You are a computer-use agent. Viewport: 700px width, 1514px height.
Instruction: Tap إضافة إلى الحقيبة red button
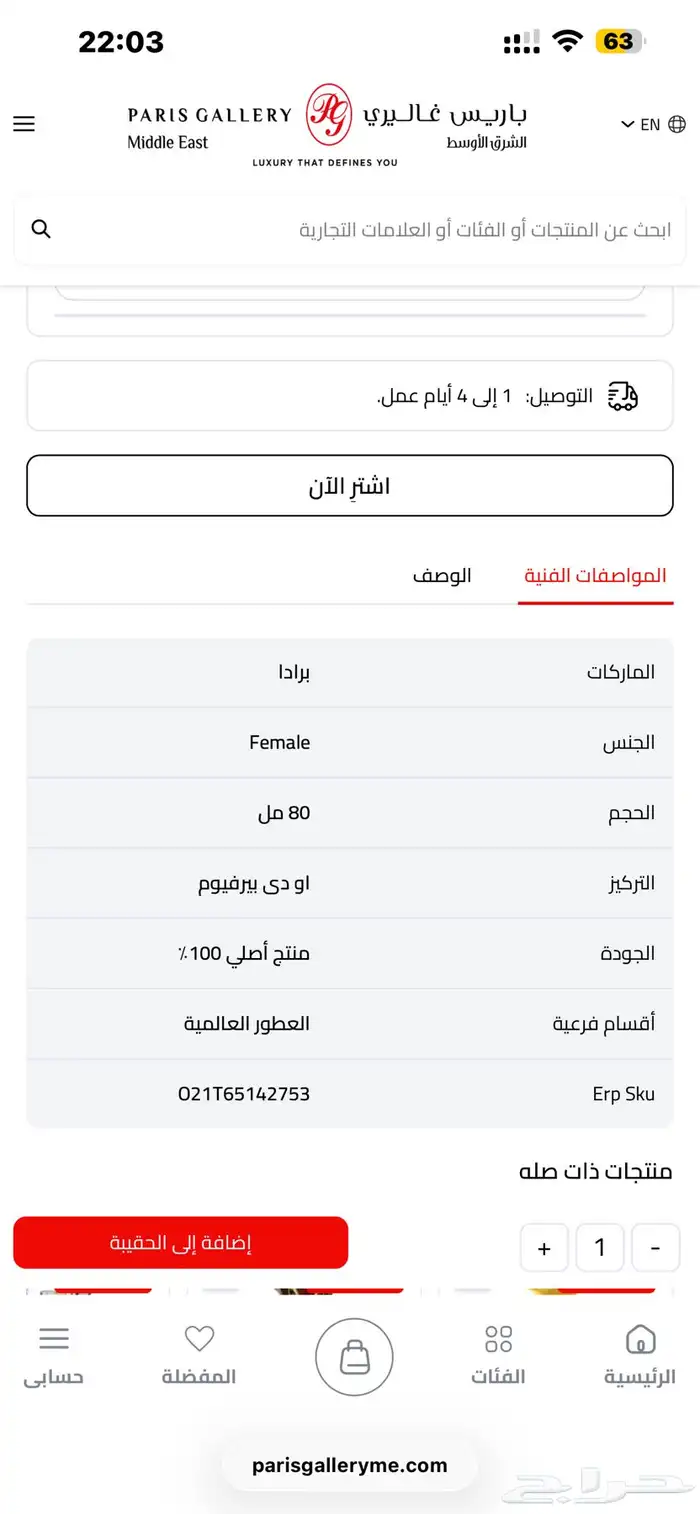tap(180, 1242)
